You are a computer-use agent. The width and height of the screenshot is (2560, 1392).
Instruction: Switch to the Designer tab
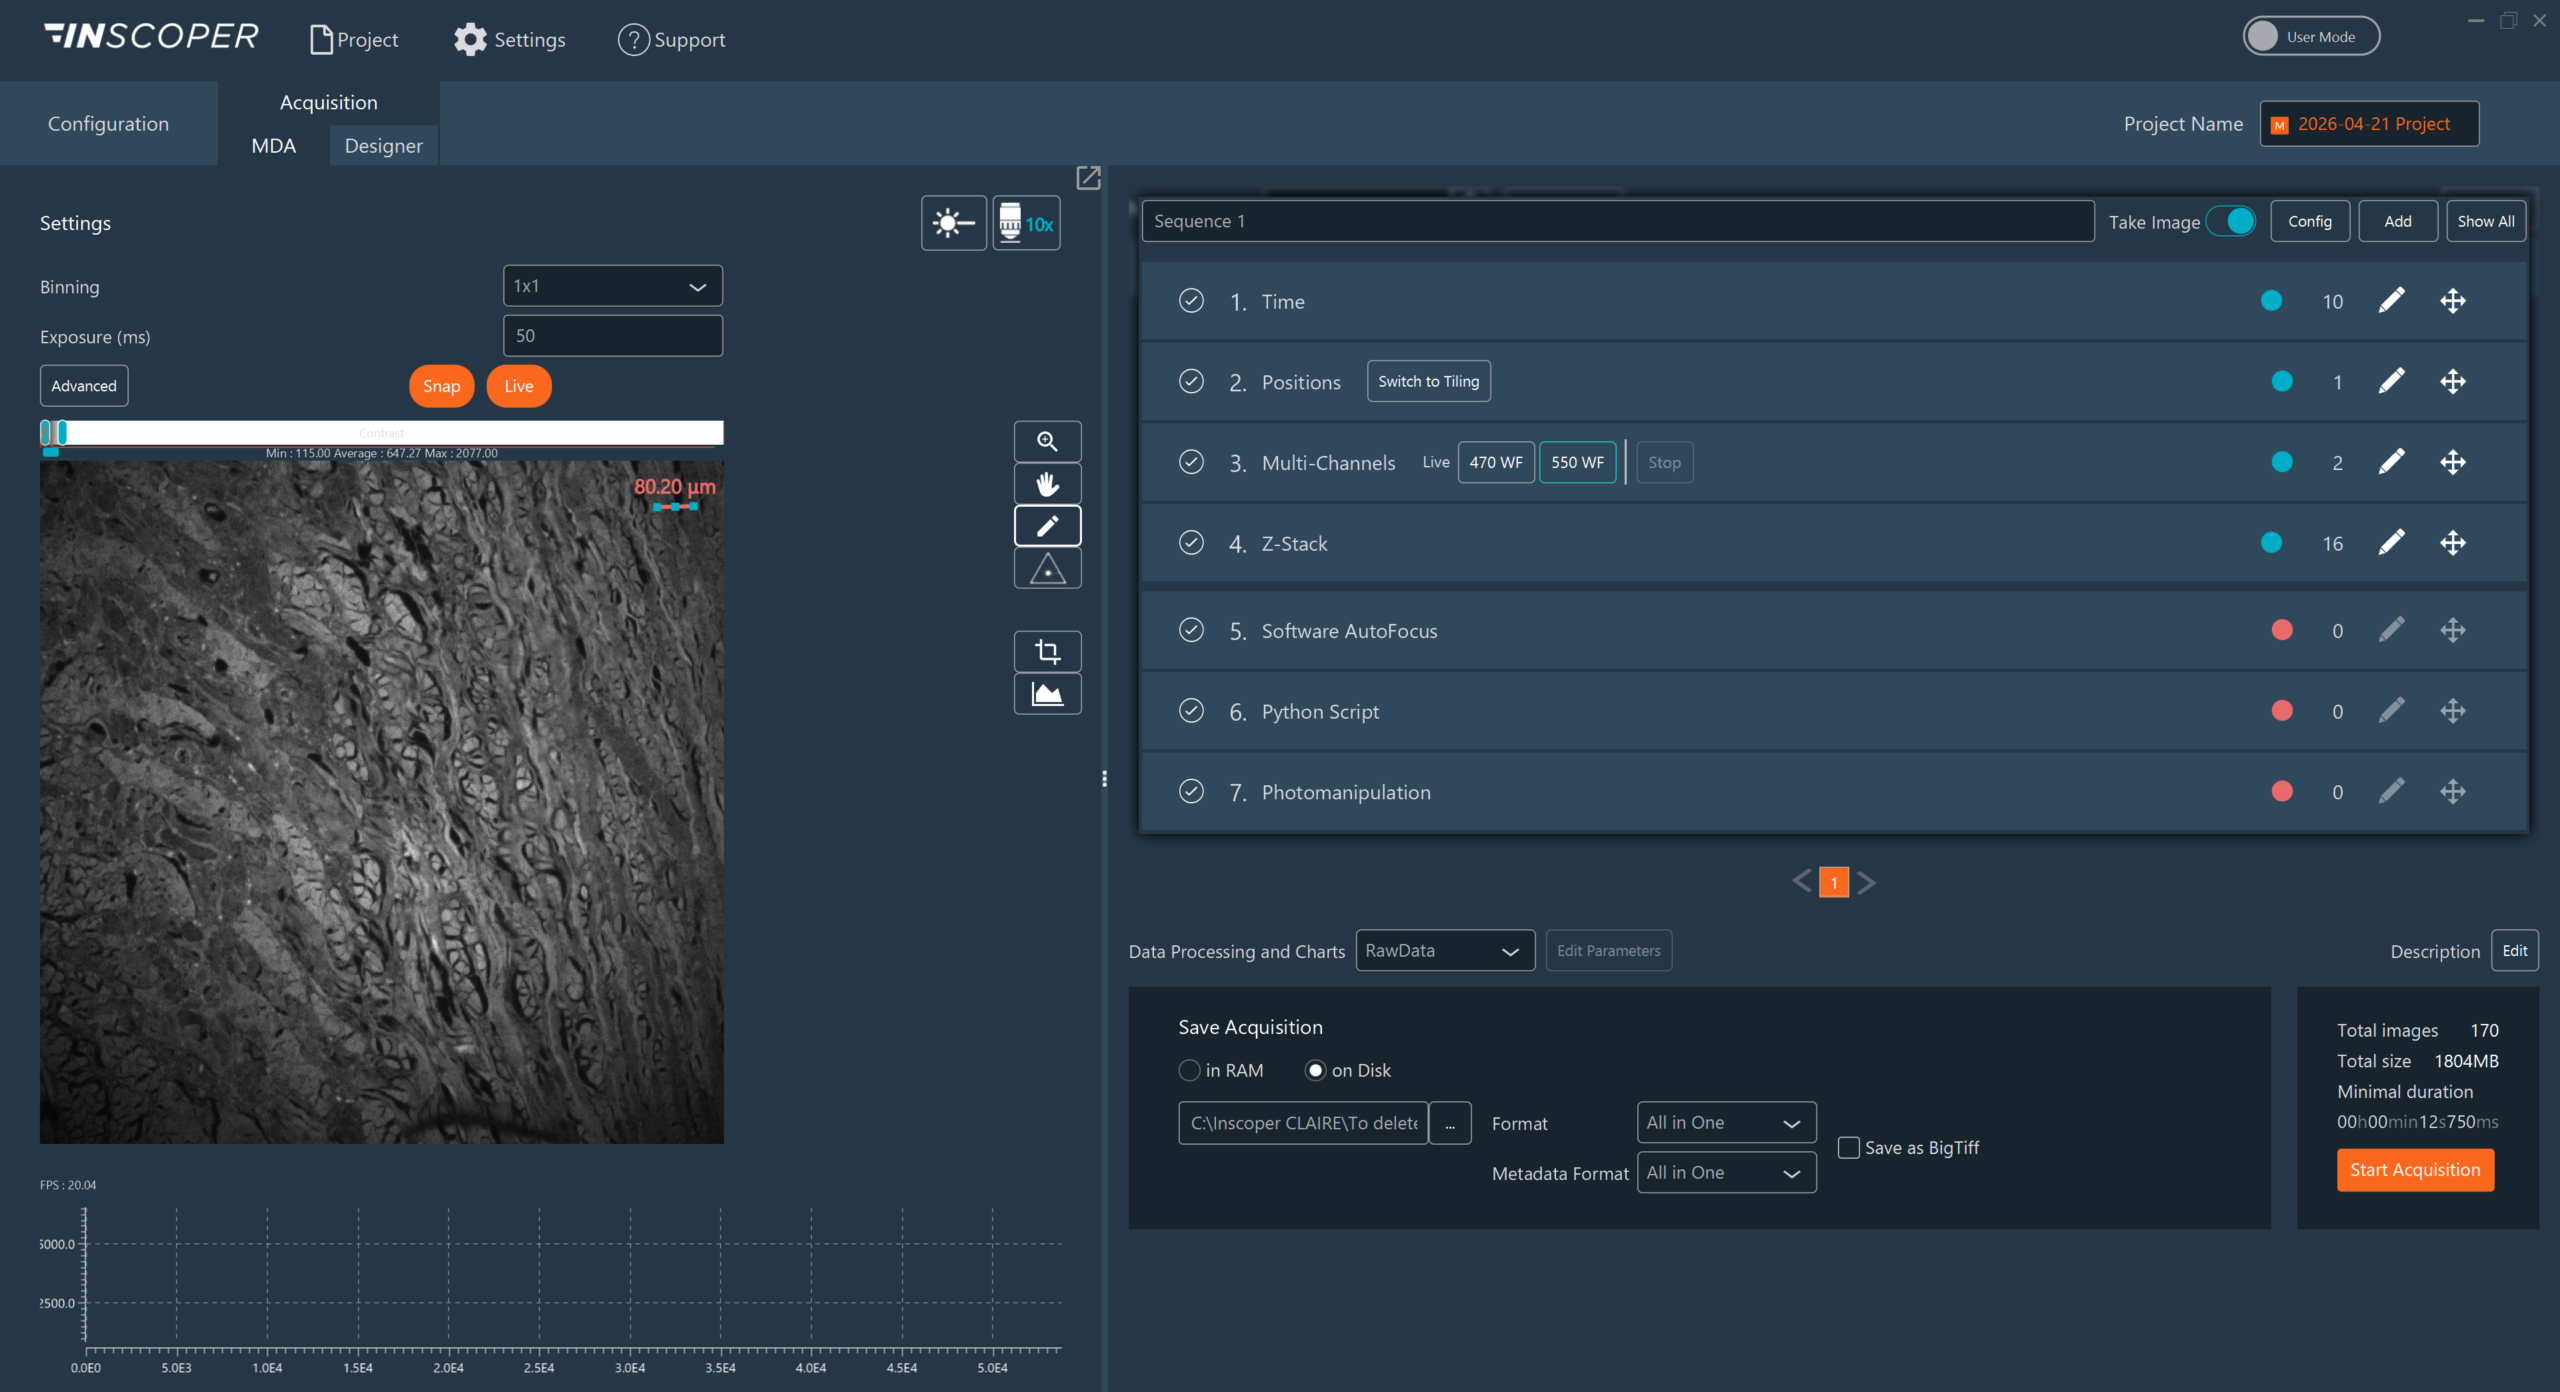(x=383, y=146)
